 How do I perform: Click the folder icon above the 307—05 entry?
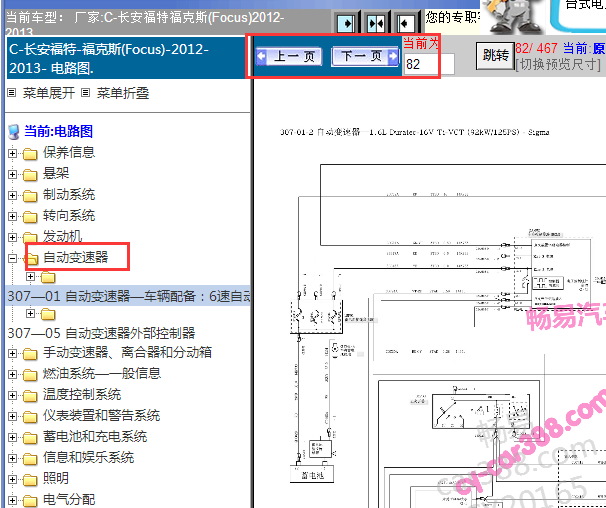click(x=48, y=314)
